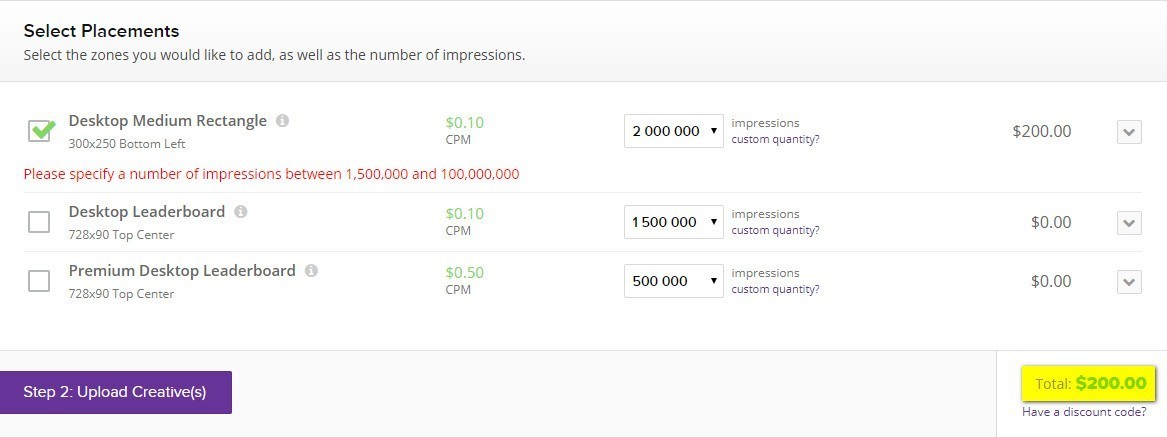This screenshot has width=1167, height=437.
Task: Click info icon beside Premium Desktop Leaderboard
Action: tap(311, 271)
